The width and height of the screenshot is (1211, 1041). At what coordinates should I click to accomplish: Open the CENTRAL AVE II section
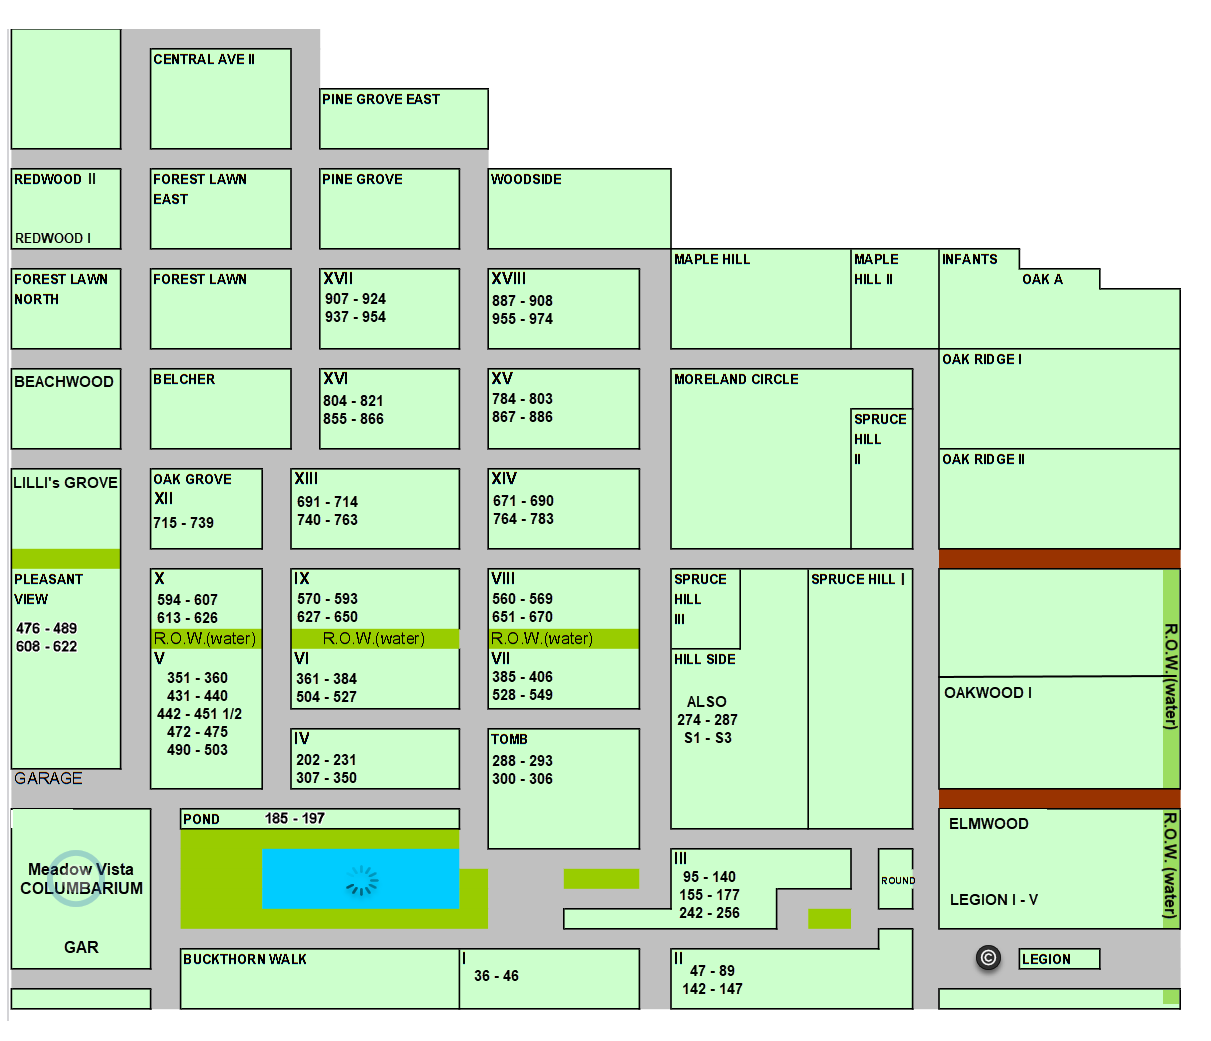tap(221, 99)
